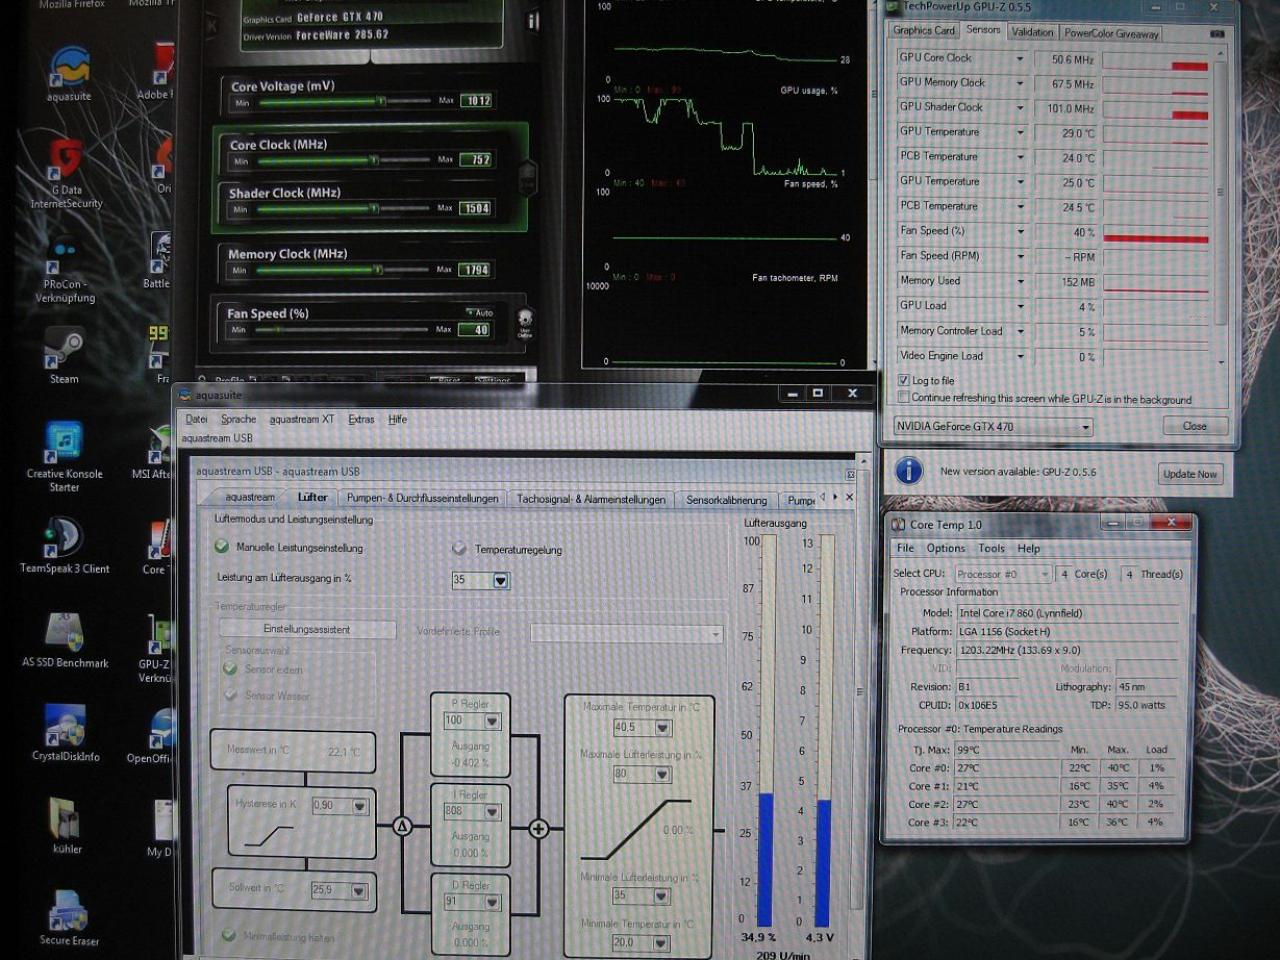
Task: Enable continue refreshing in background checkbox
Action: tap(903, 397)
